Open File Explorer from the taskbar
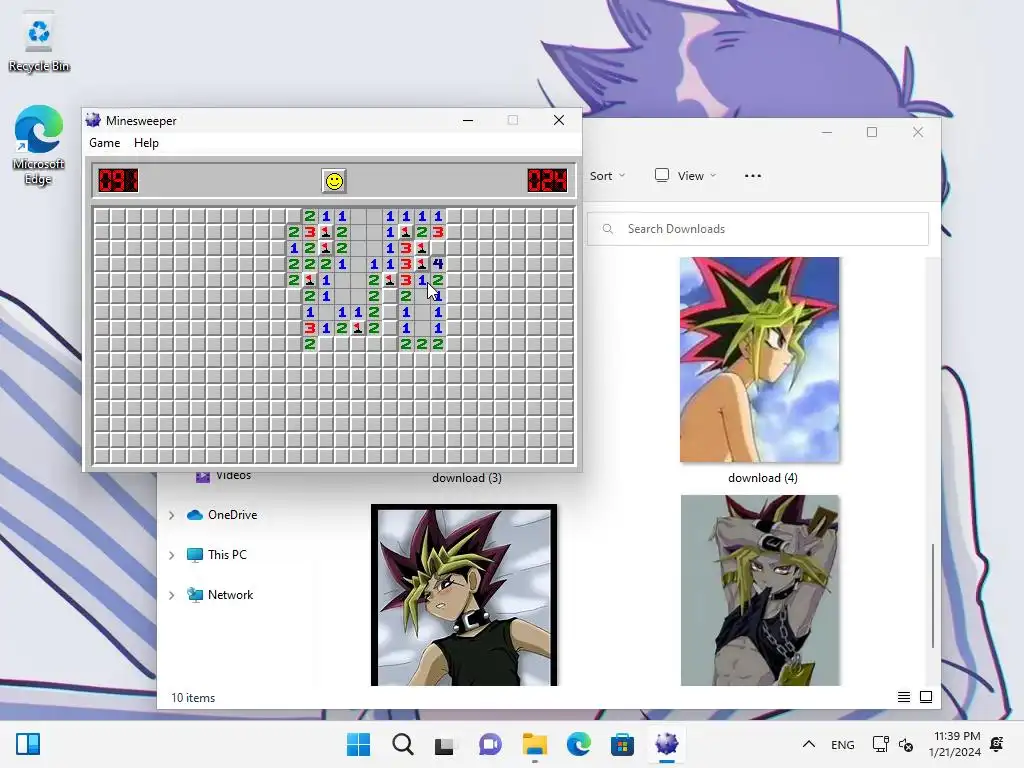This screenshot has width=1024, height=768. (535, 744)
